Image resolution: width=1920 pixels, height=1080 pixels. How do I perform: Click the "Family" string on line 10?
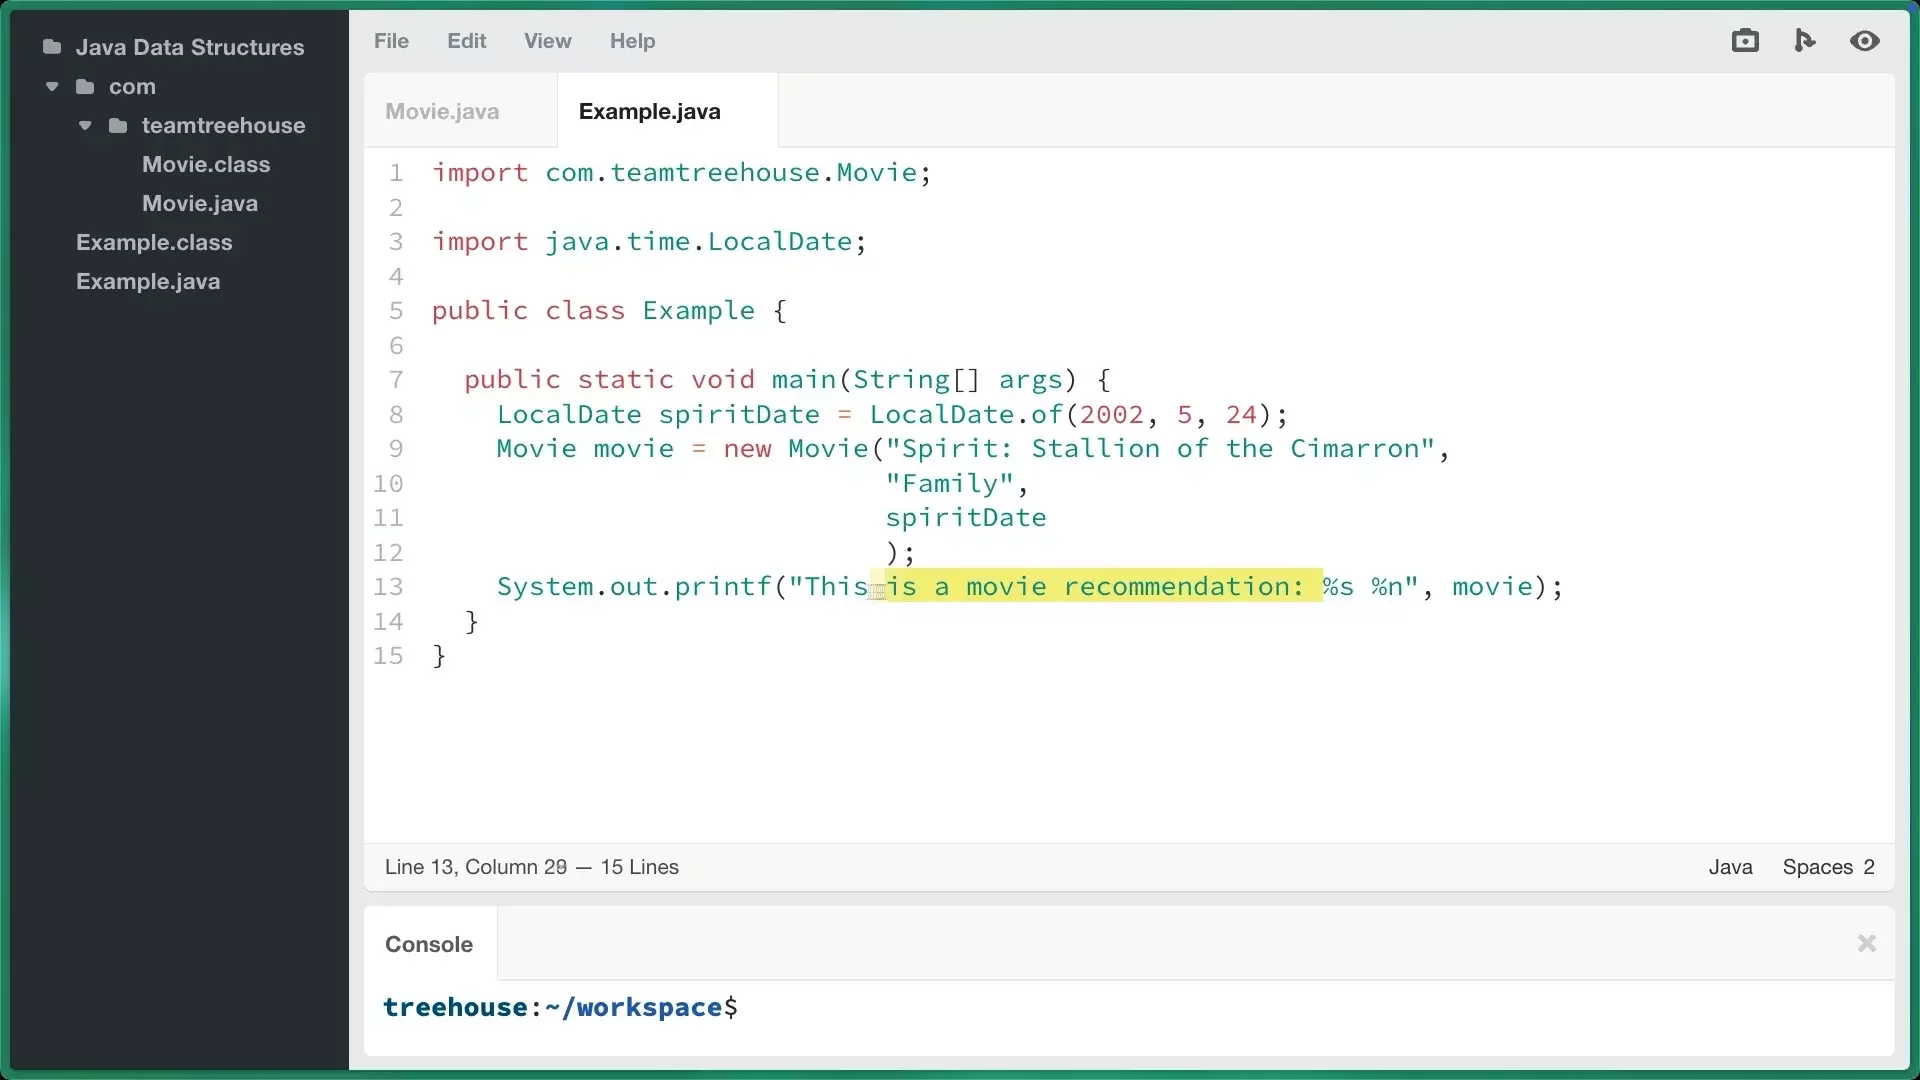[950, 484]
